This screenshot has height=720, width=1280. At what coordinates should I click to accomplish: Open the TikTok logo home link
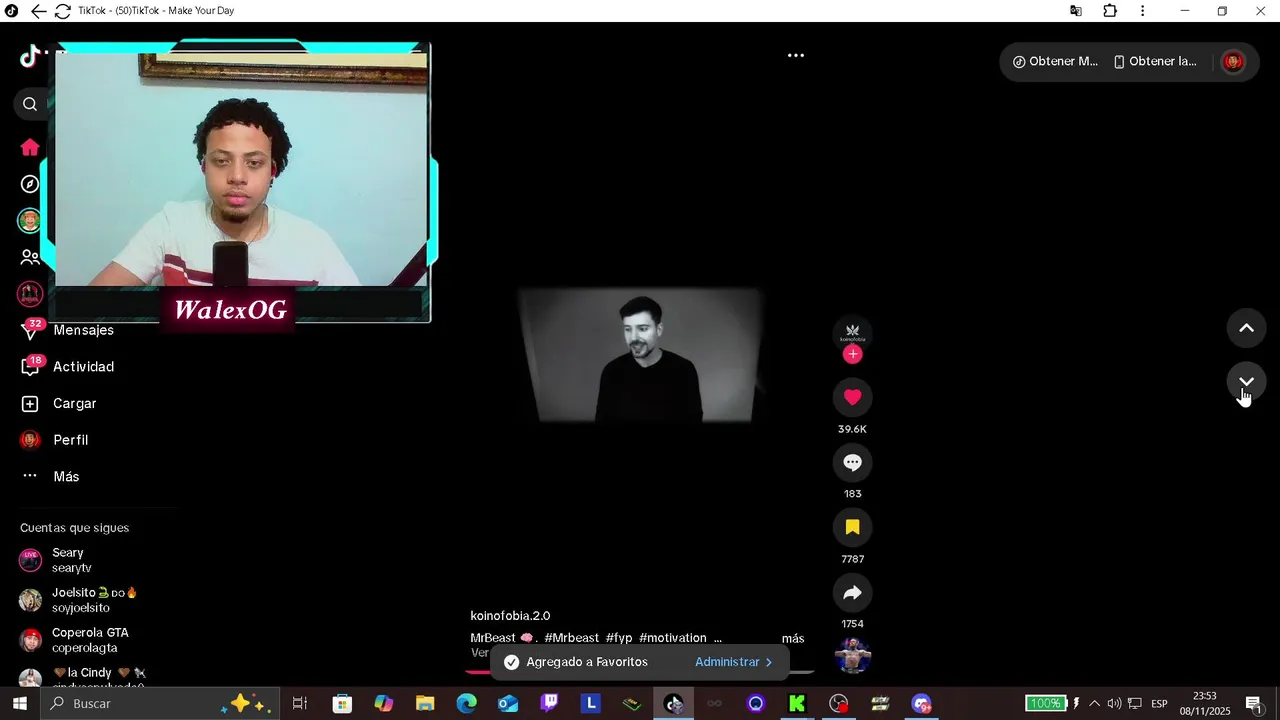point(30,57)
